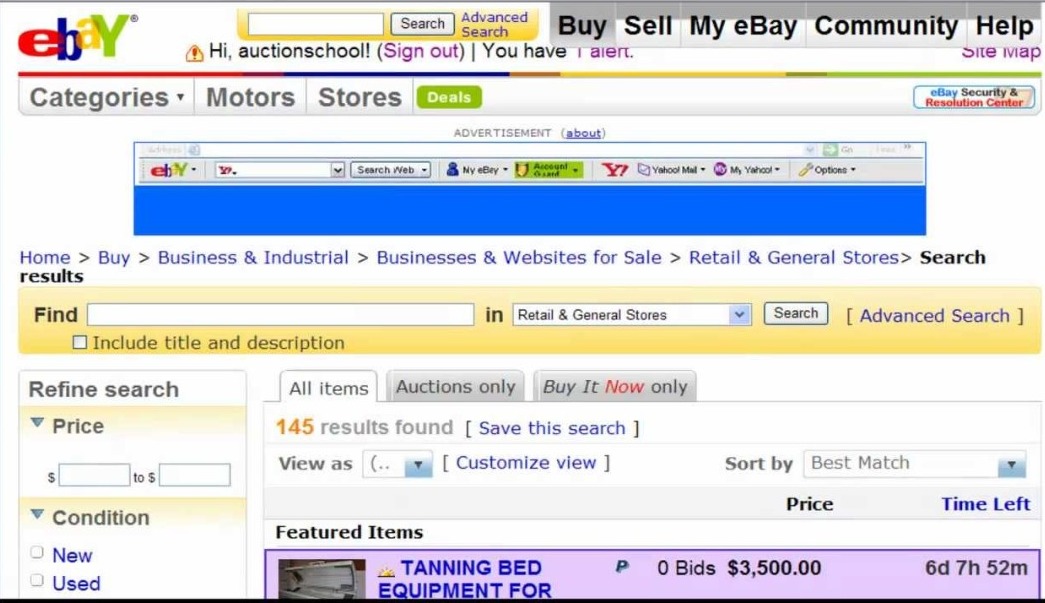Switch to the Buy It Now only tab
Screen dimensions: 1045x603
pos(614,387)
